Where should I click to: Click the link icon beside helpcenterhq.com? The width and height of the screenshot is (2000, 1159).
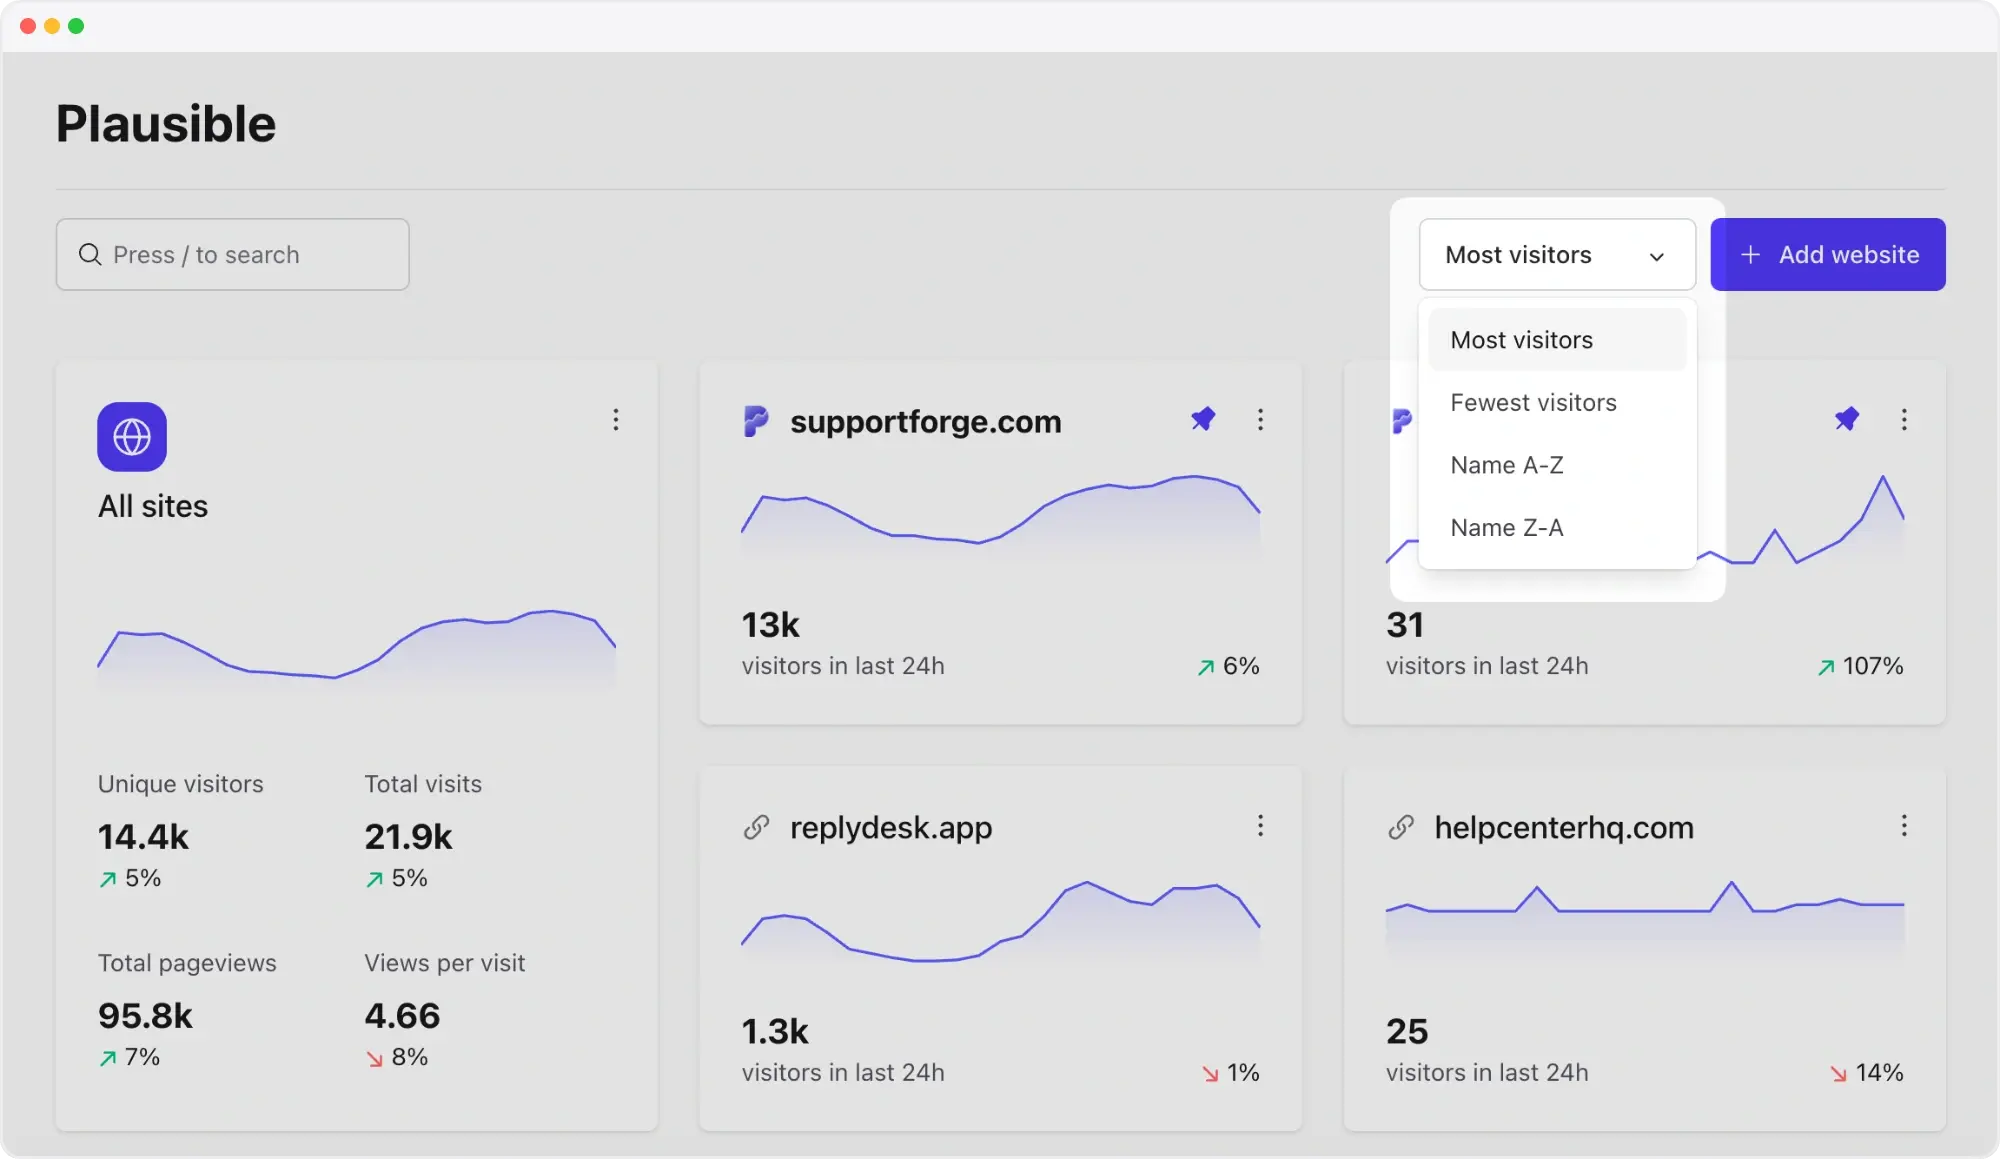pos(1400,827)
